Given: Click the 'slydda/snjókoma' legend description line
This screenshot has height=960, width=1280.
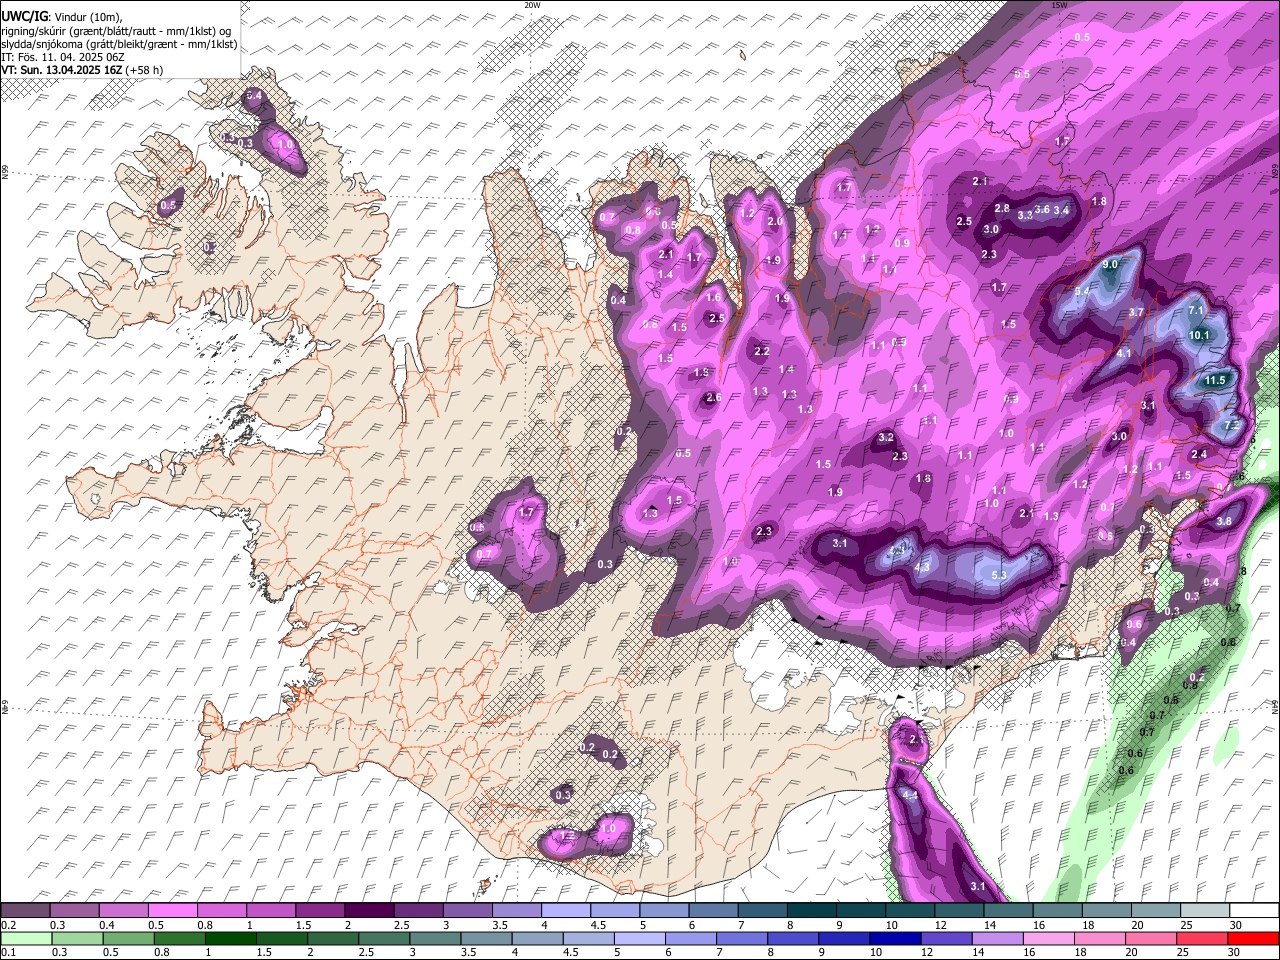Looking at the screenshot, I should pyautogui.click(x=119, y=44).
